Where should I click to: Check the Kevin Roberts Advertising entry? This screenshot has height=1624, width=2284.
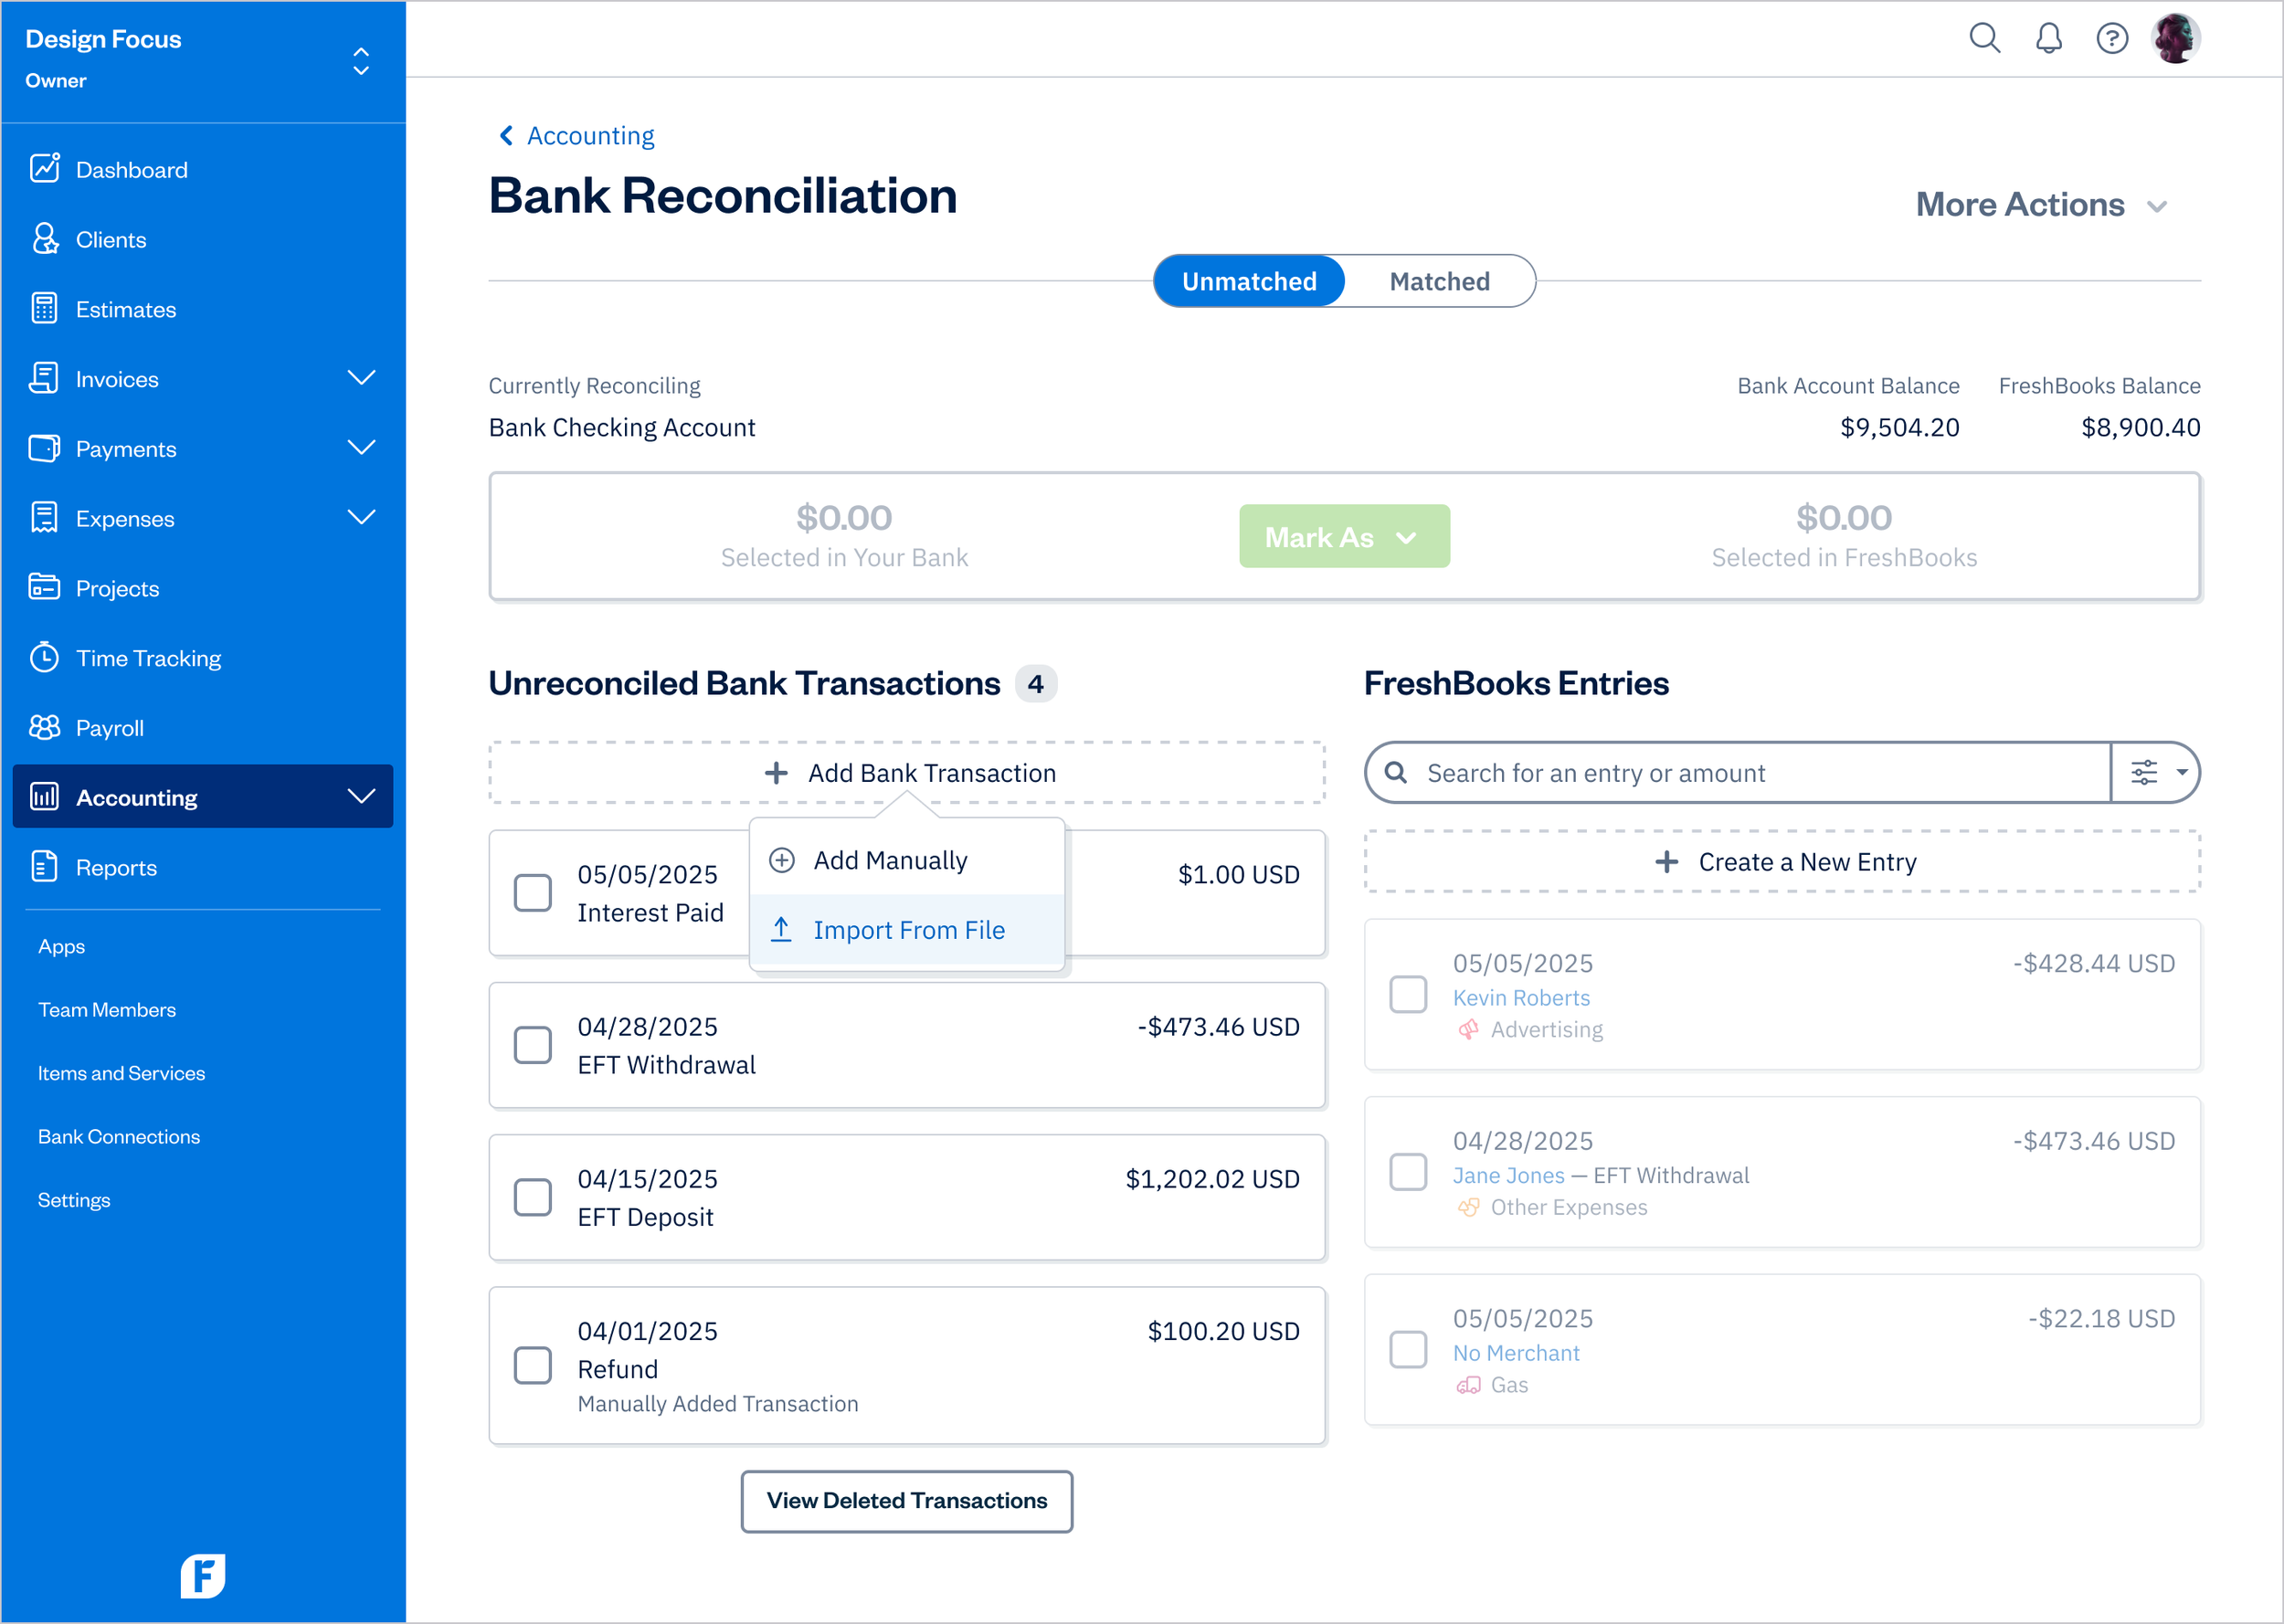tap(1408, 994)
